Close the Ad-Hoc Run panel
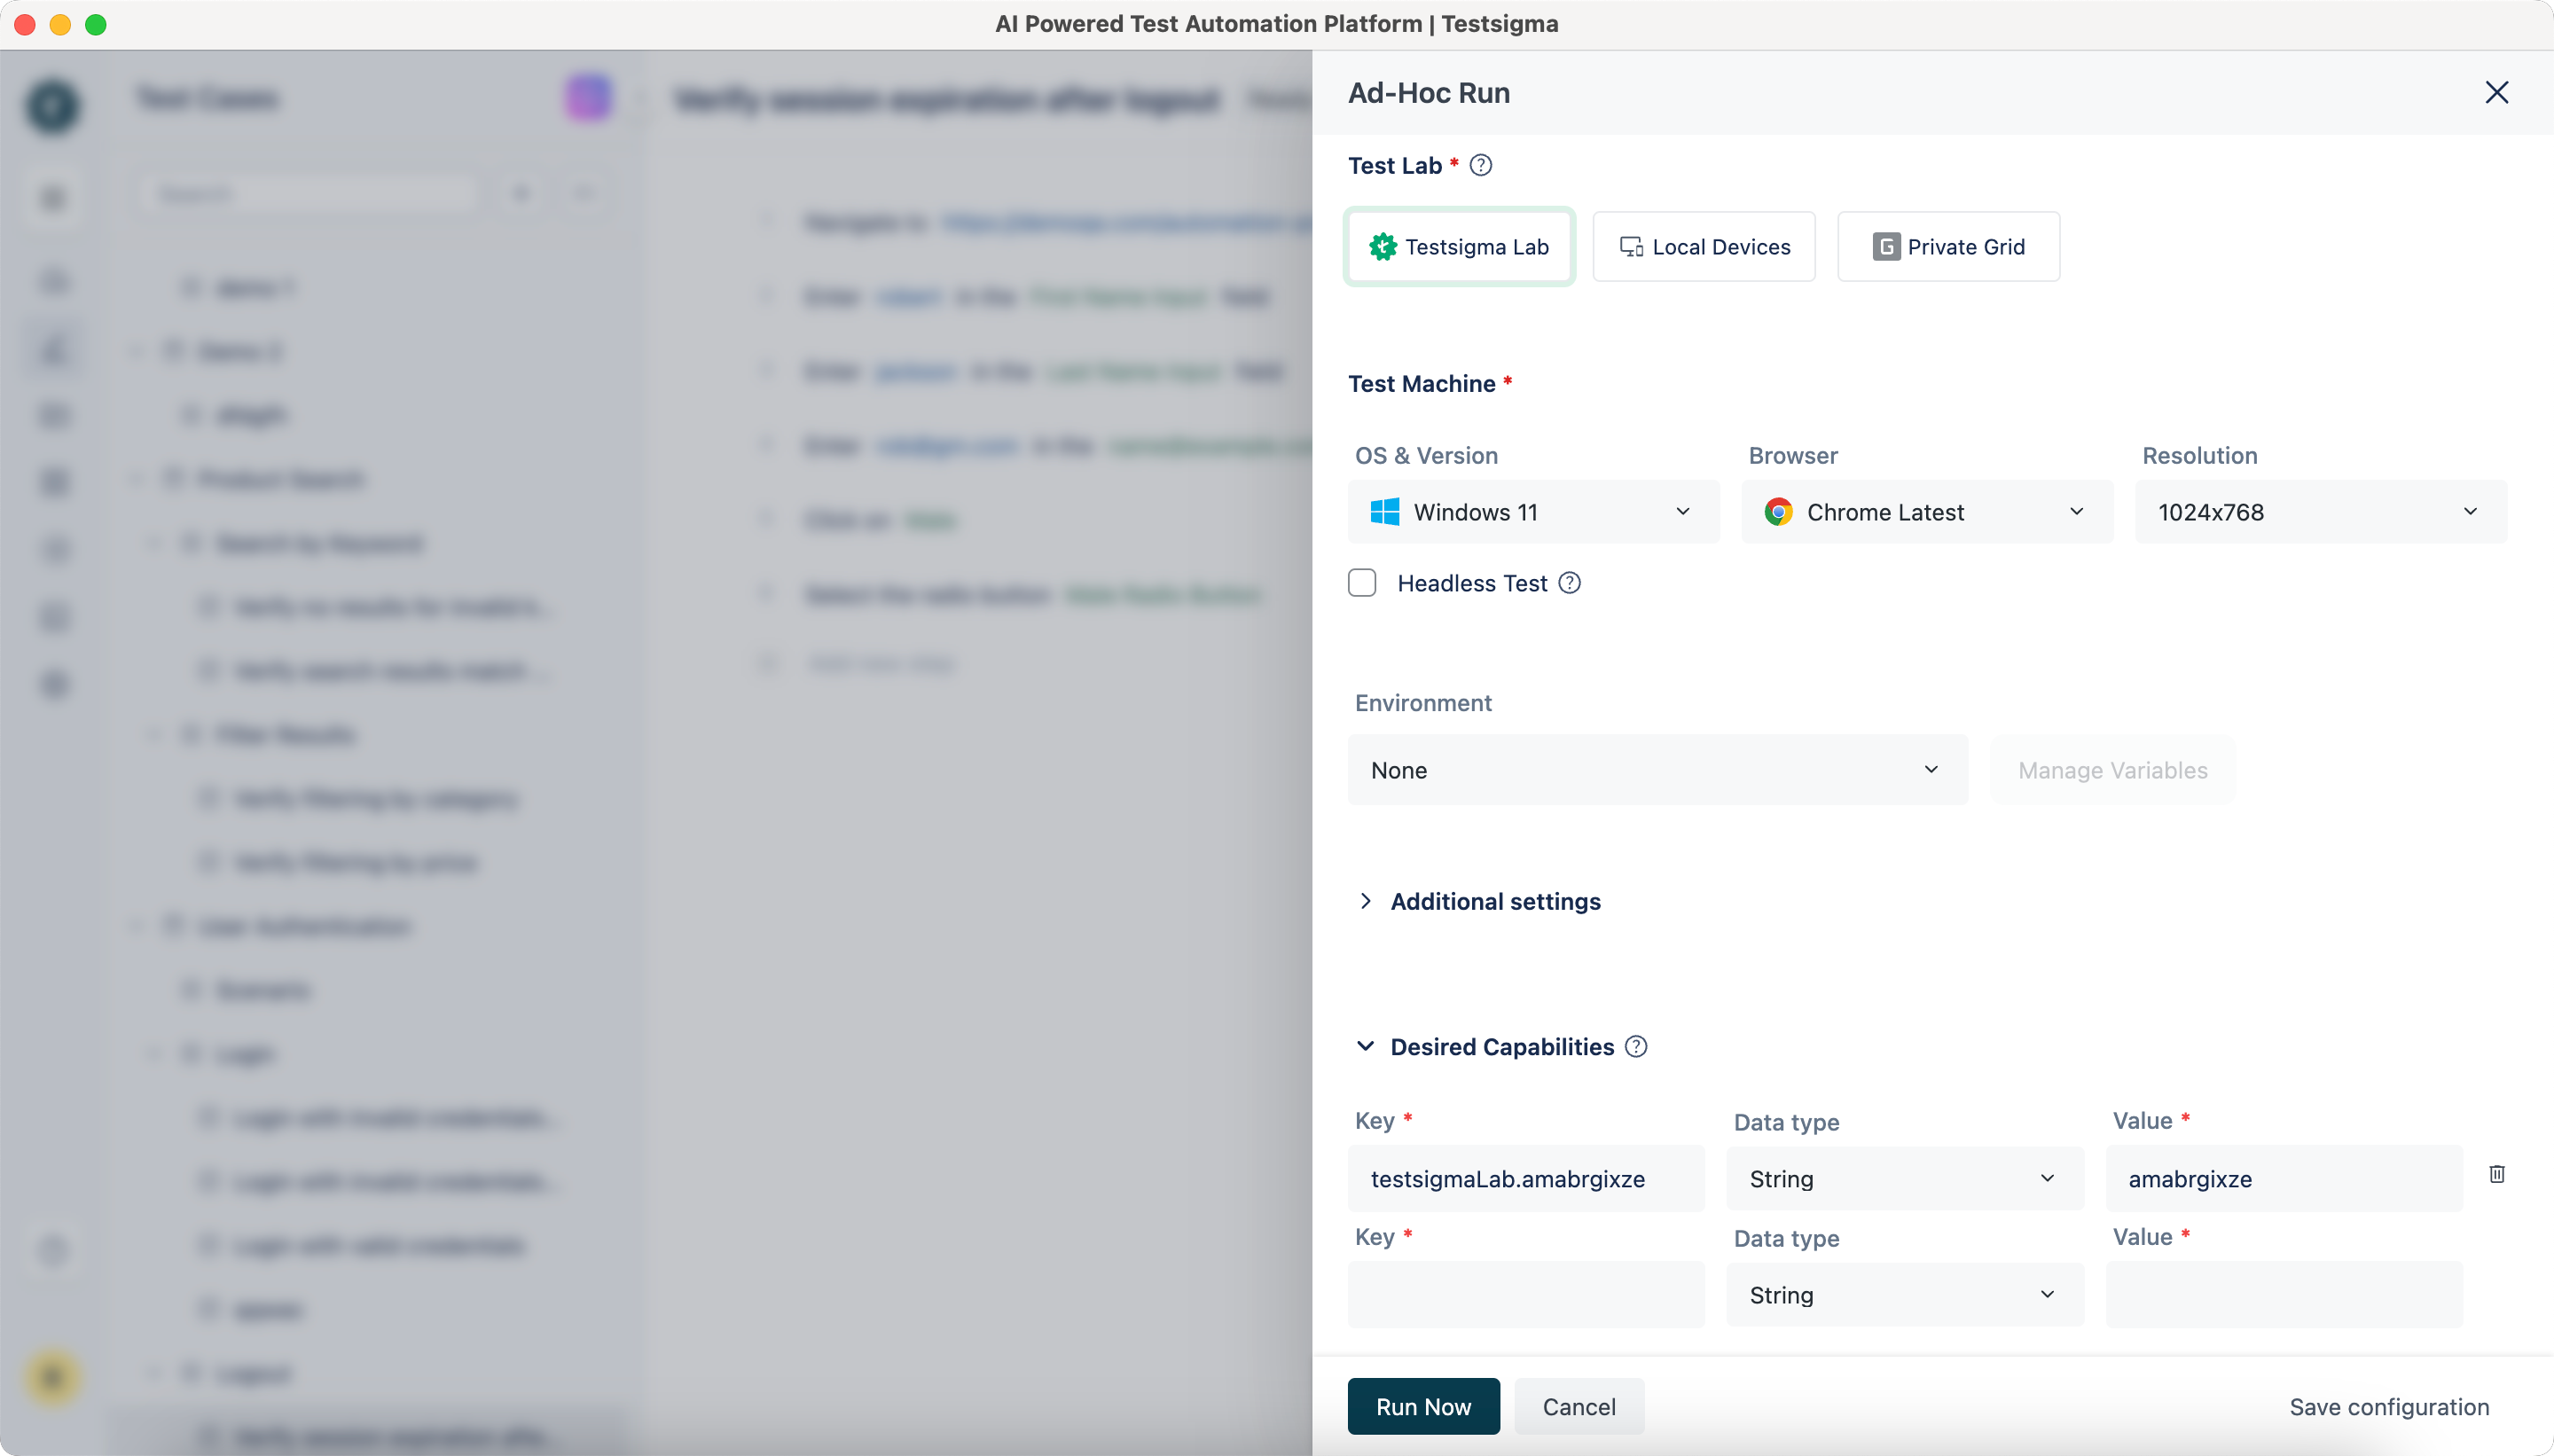The width and height of the screenshot is (2554, 1456). coord(2497,92)
